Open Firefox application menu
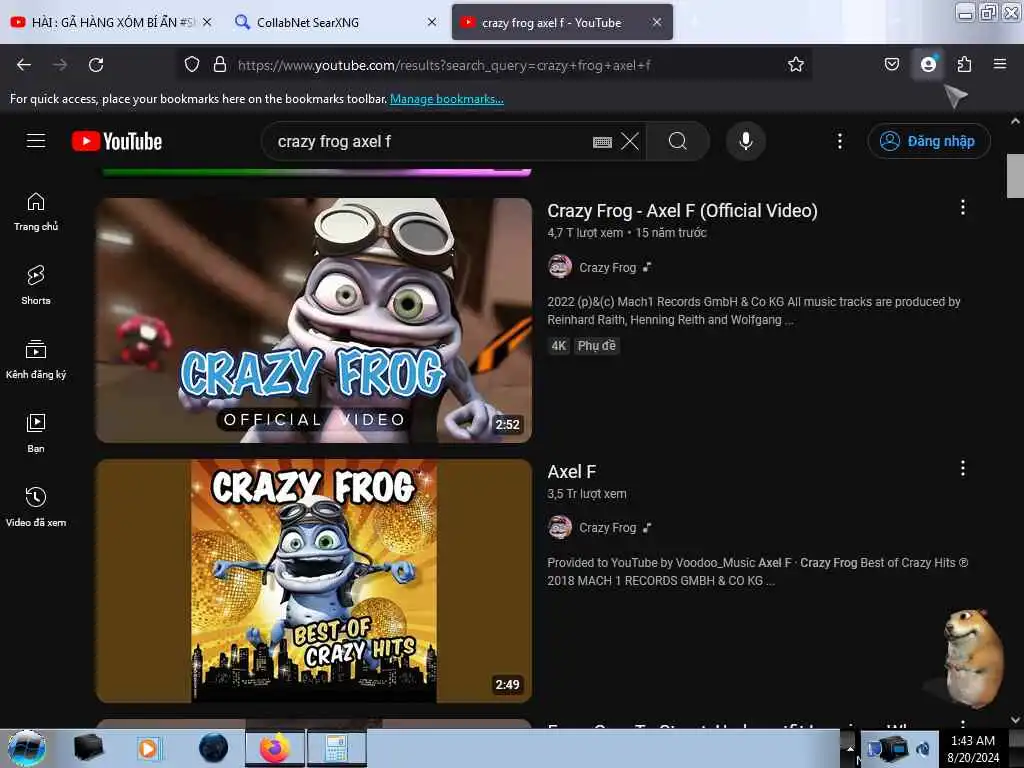The height and width of the screenshot is (768, 1024). tap(999, 64)
